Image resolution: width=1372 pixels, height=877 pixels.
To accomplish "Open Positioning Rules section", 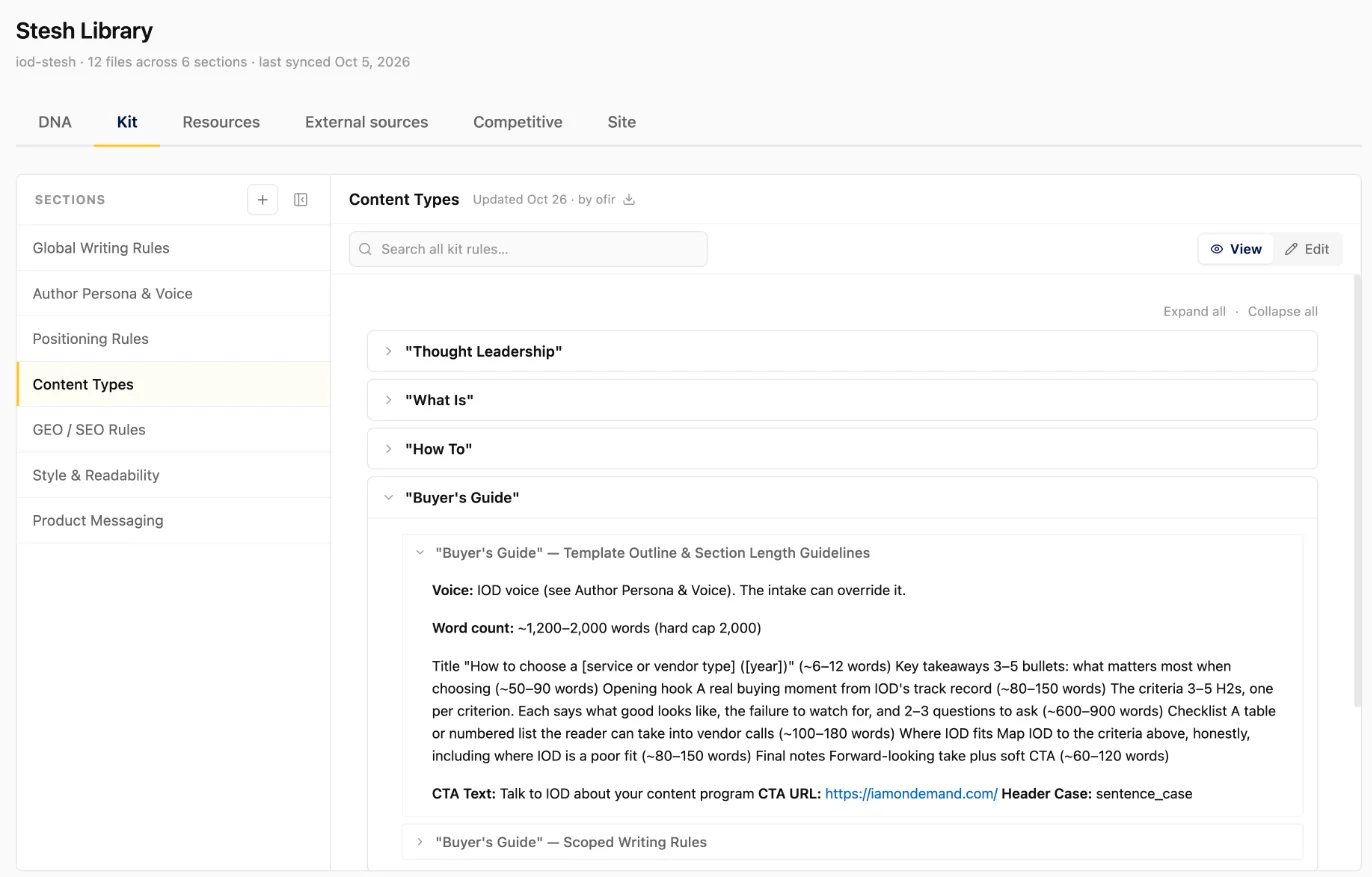I will point(173,339).
